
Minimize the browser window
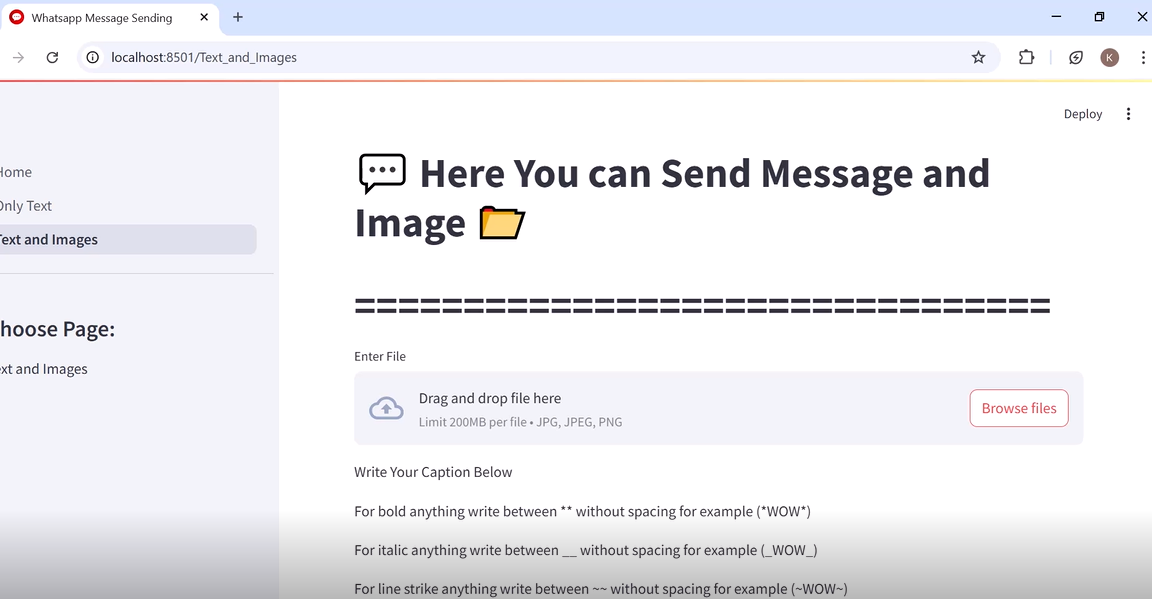(1056, 16)
